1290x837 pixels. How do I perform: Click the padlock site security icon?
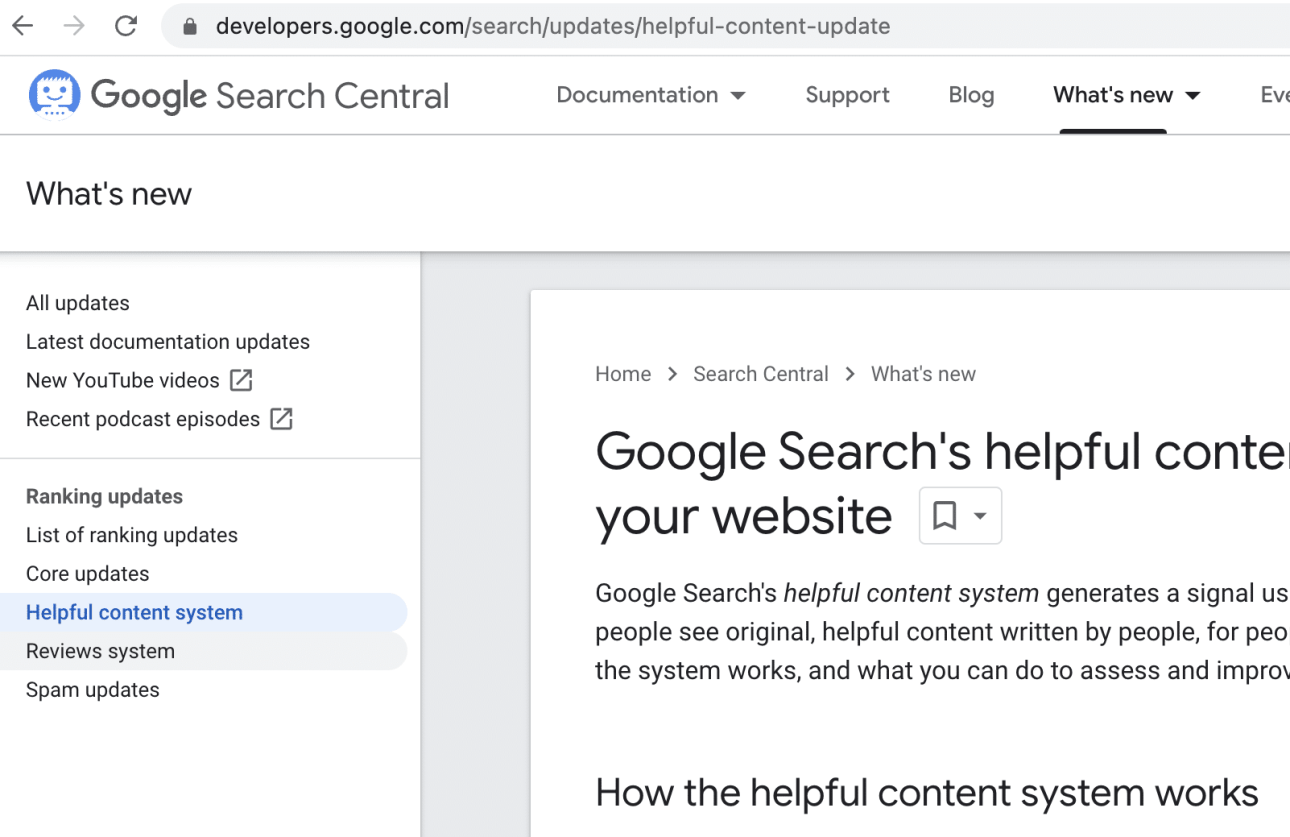pos(190,27)
